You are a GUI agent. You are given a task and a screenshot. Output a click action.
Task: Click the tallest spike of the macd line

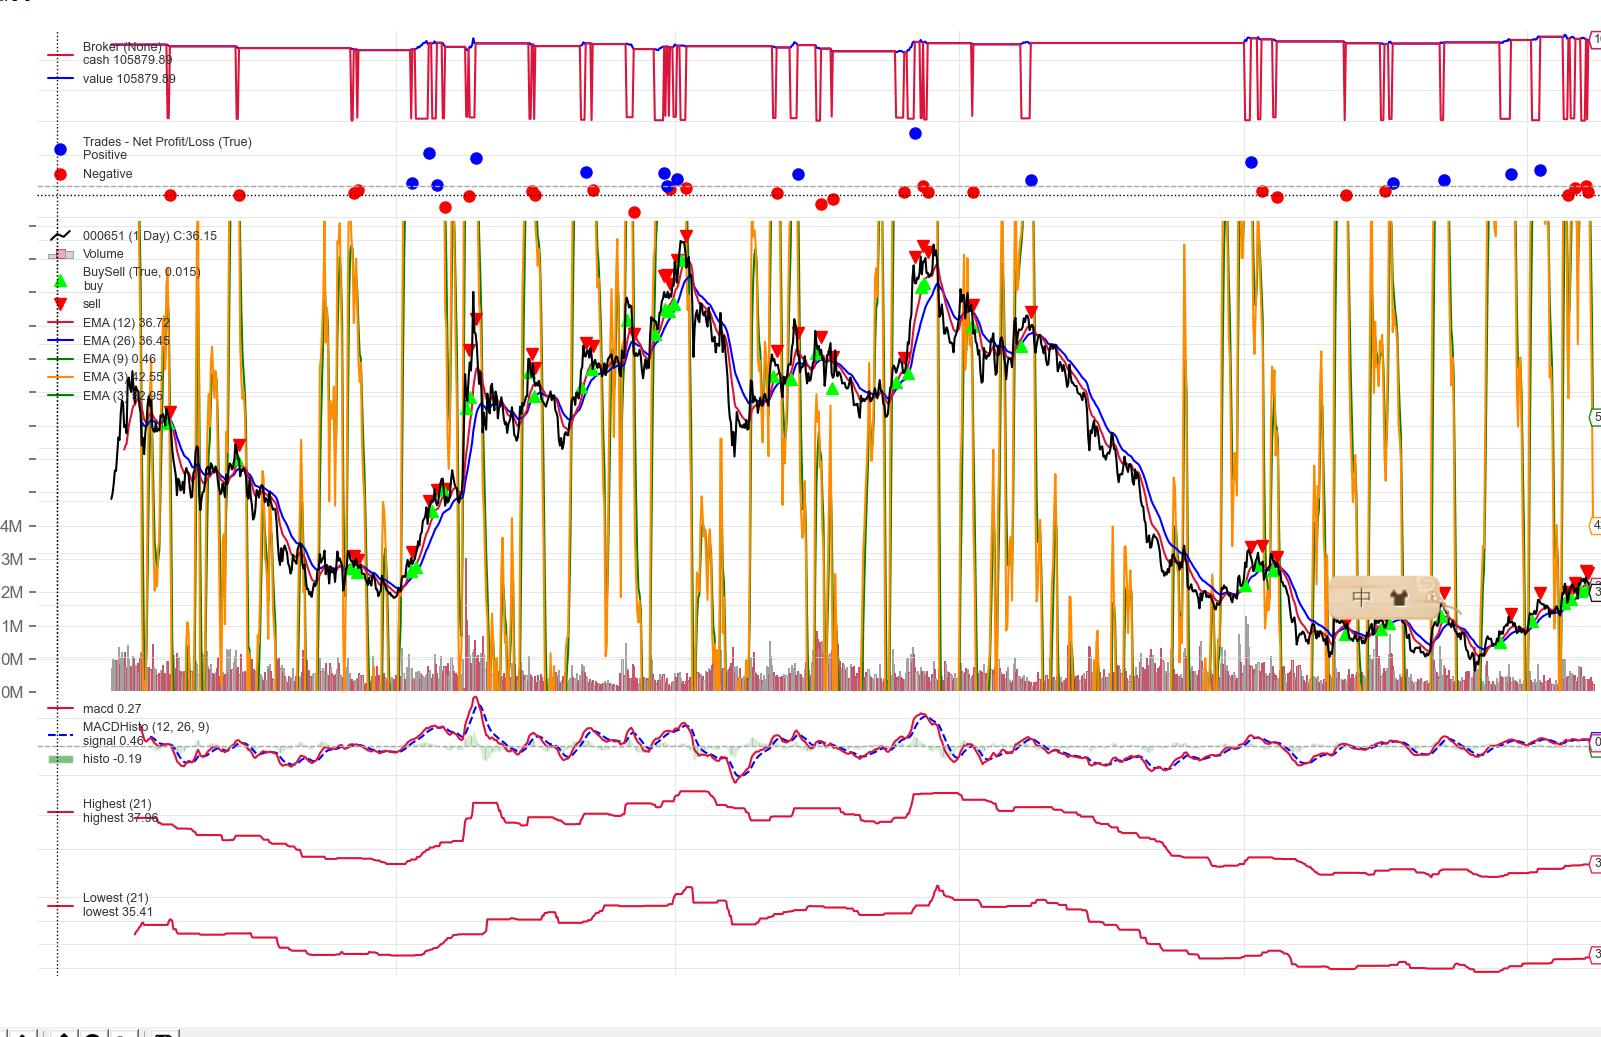[x=474, y=698]
